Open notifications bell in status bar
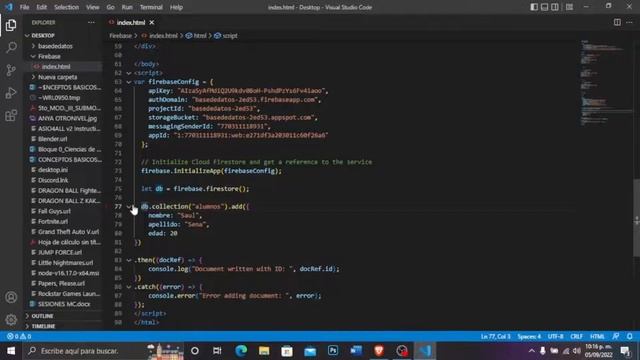The width and height of the screenshot is (640, 360). coord(630,336)
